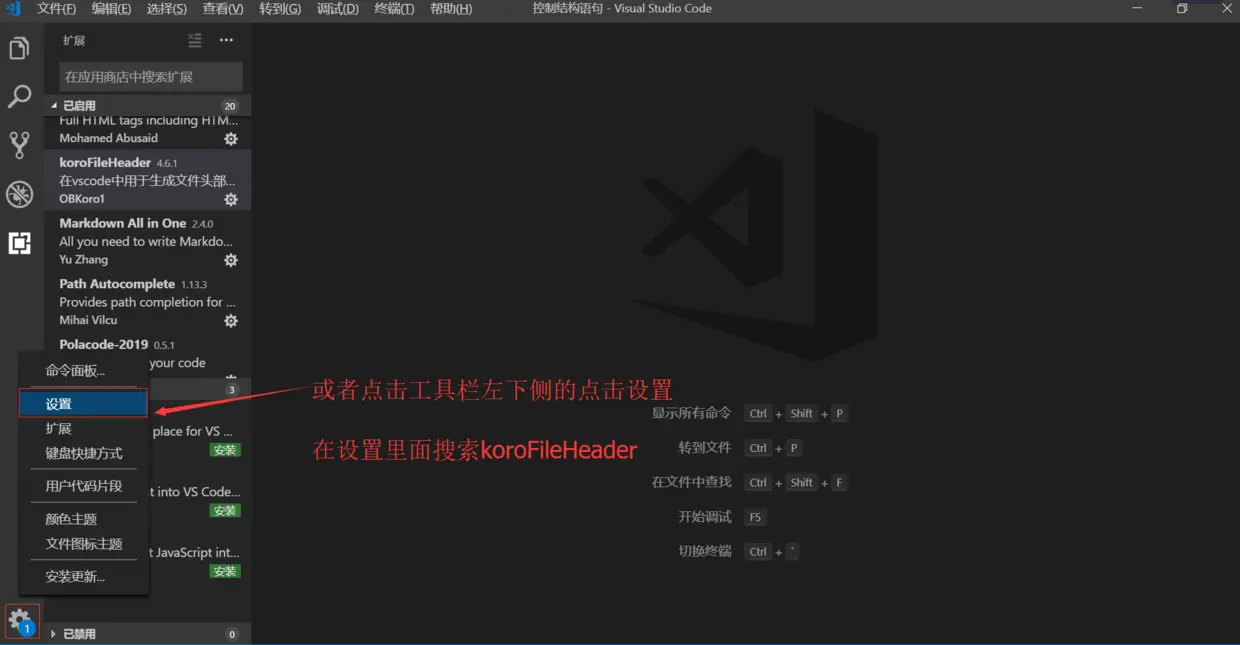
Task: Click 安装 for the 'JavaScript int' extension
Action: pos(225,572)
